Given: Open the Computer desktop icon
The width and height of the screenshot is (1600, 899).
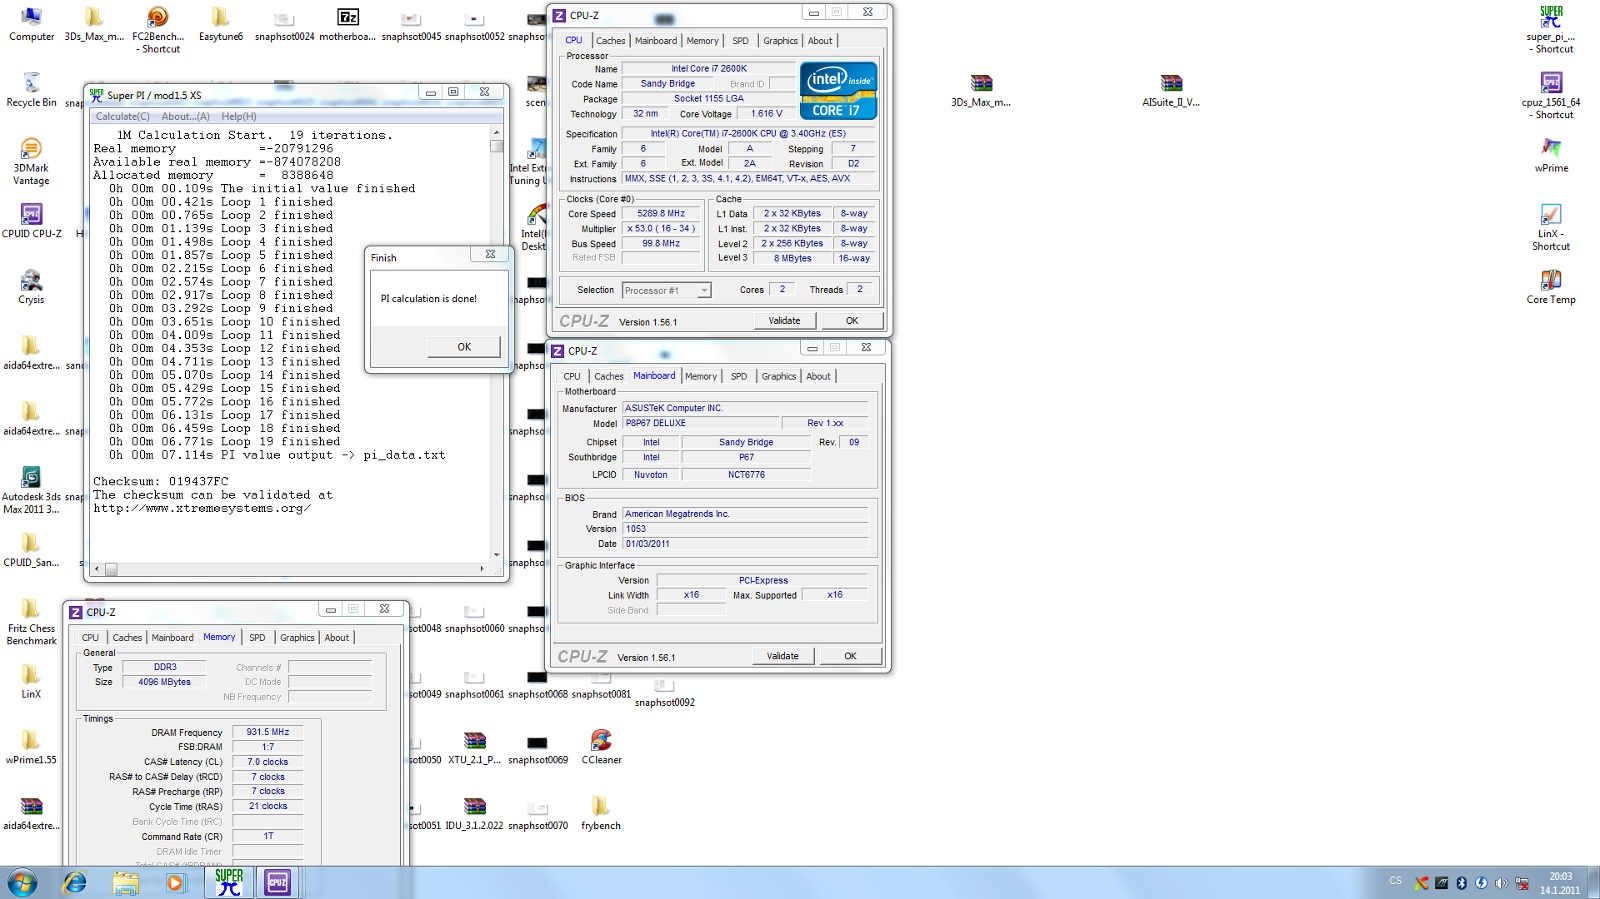Looking at the screenshot, I should pyautogui.click(x=31, y=24).
